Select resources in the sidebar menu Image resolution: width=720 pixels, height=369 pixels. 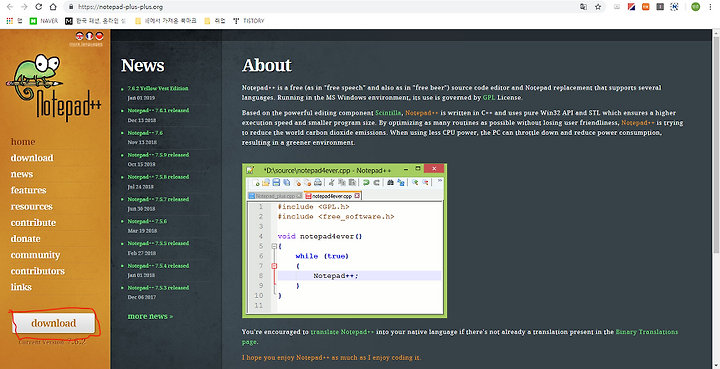tap(32, 207)
